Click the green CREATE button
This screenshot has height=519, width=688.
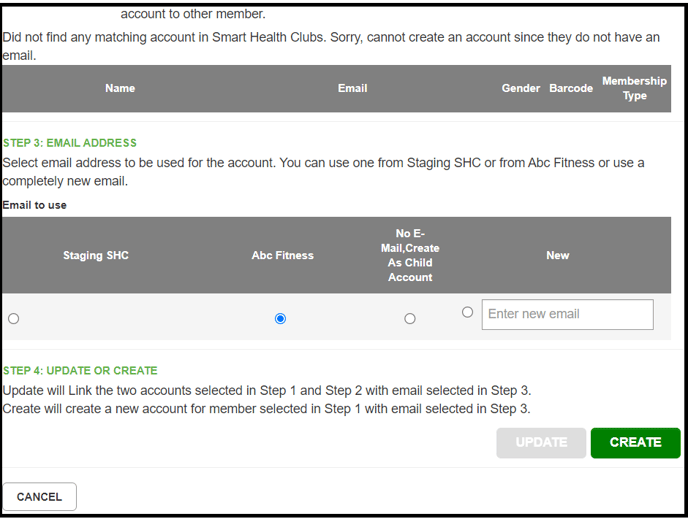click(x=635, y=443)
